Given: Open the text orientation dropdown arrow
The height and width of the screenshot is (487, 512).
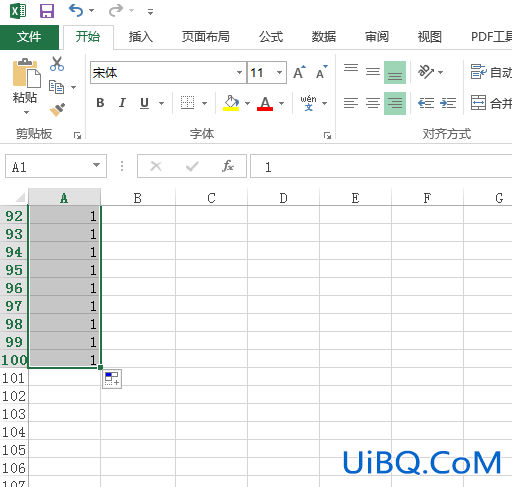Looking at the screenshot, I should click(440, 72).
